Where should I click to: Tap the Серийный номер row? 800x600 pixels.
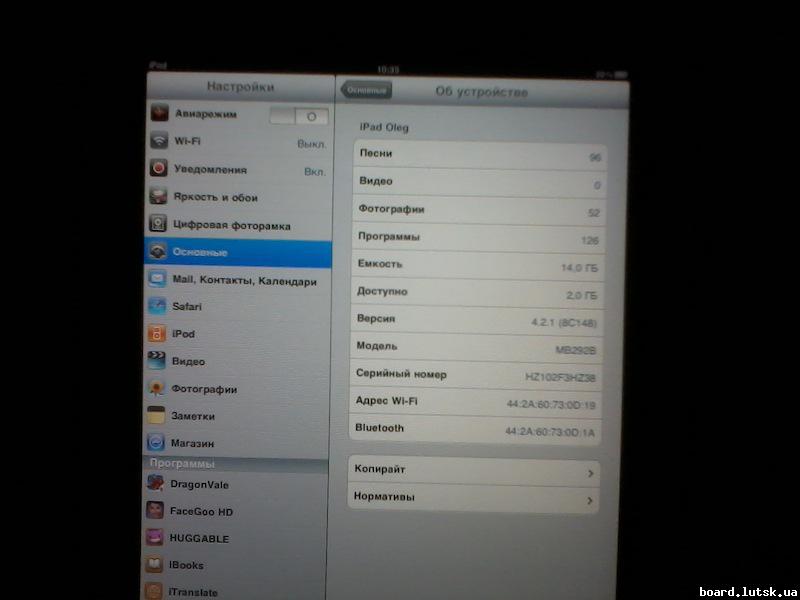473,372
